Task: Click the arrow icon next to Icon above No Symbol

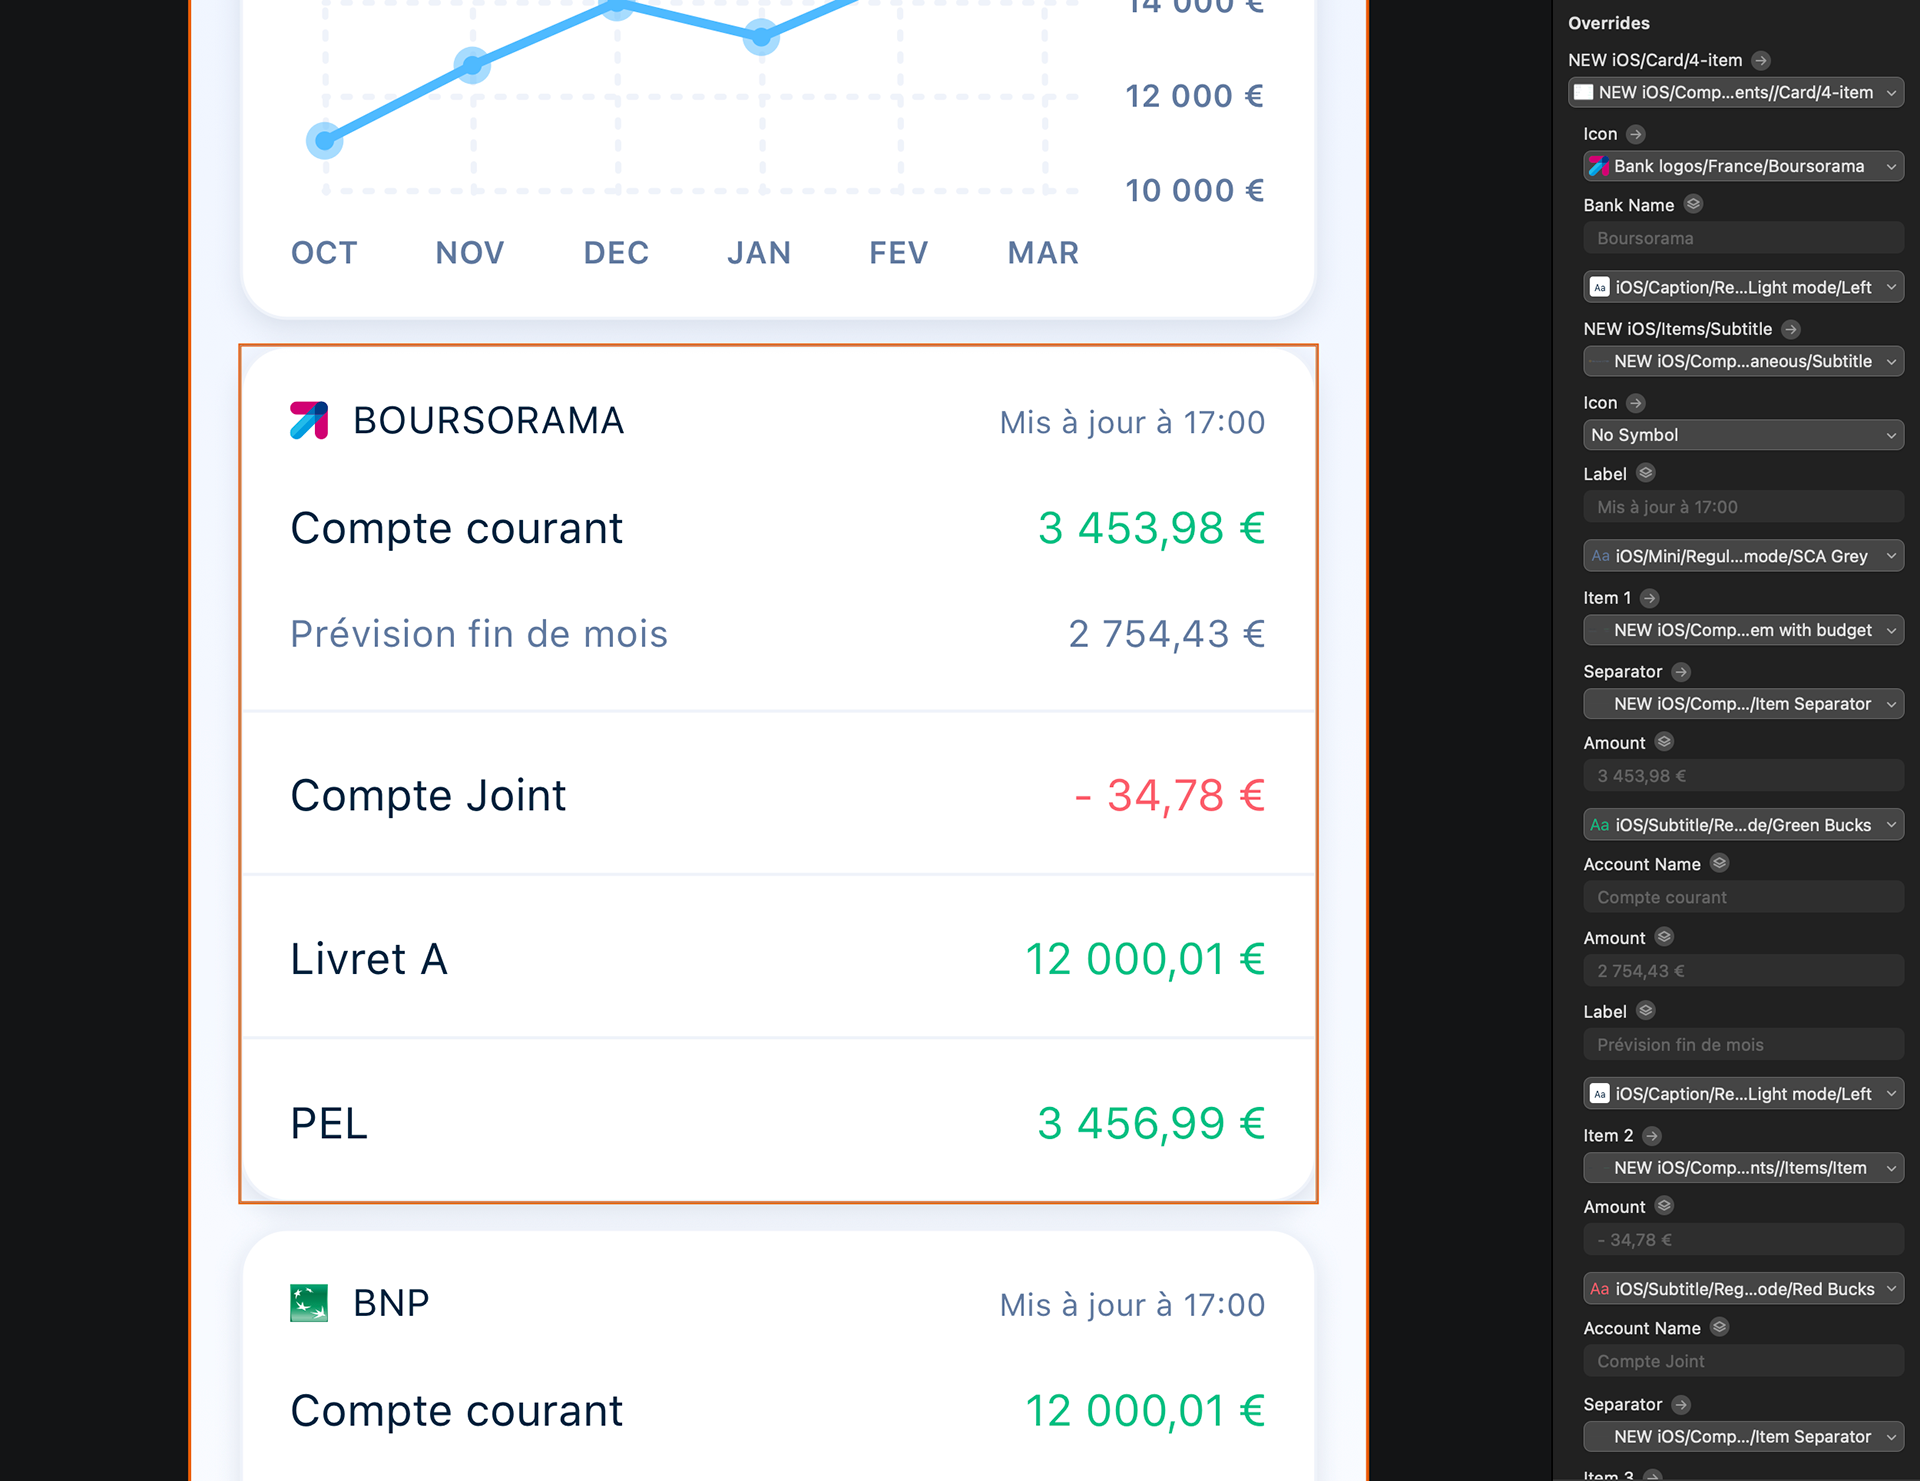Action: click(x=1636, y=403)
